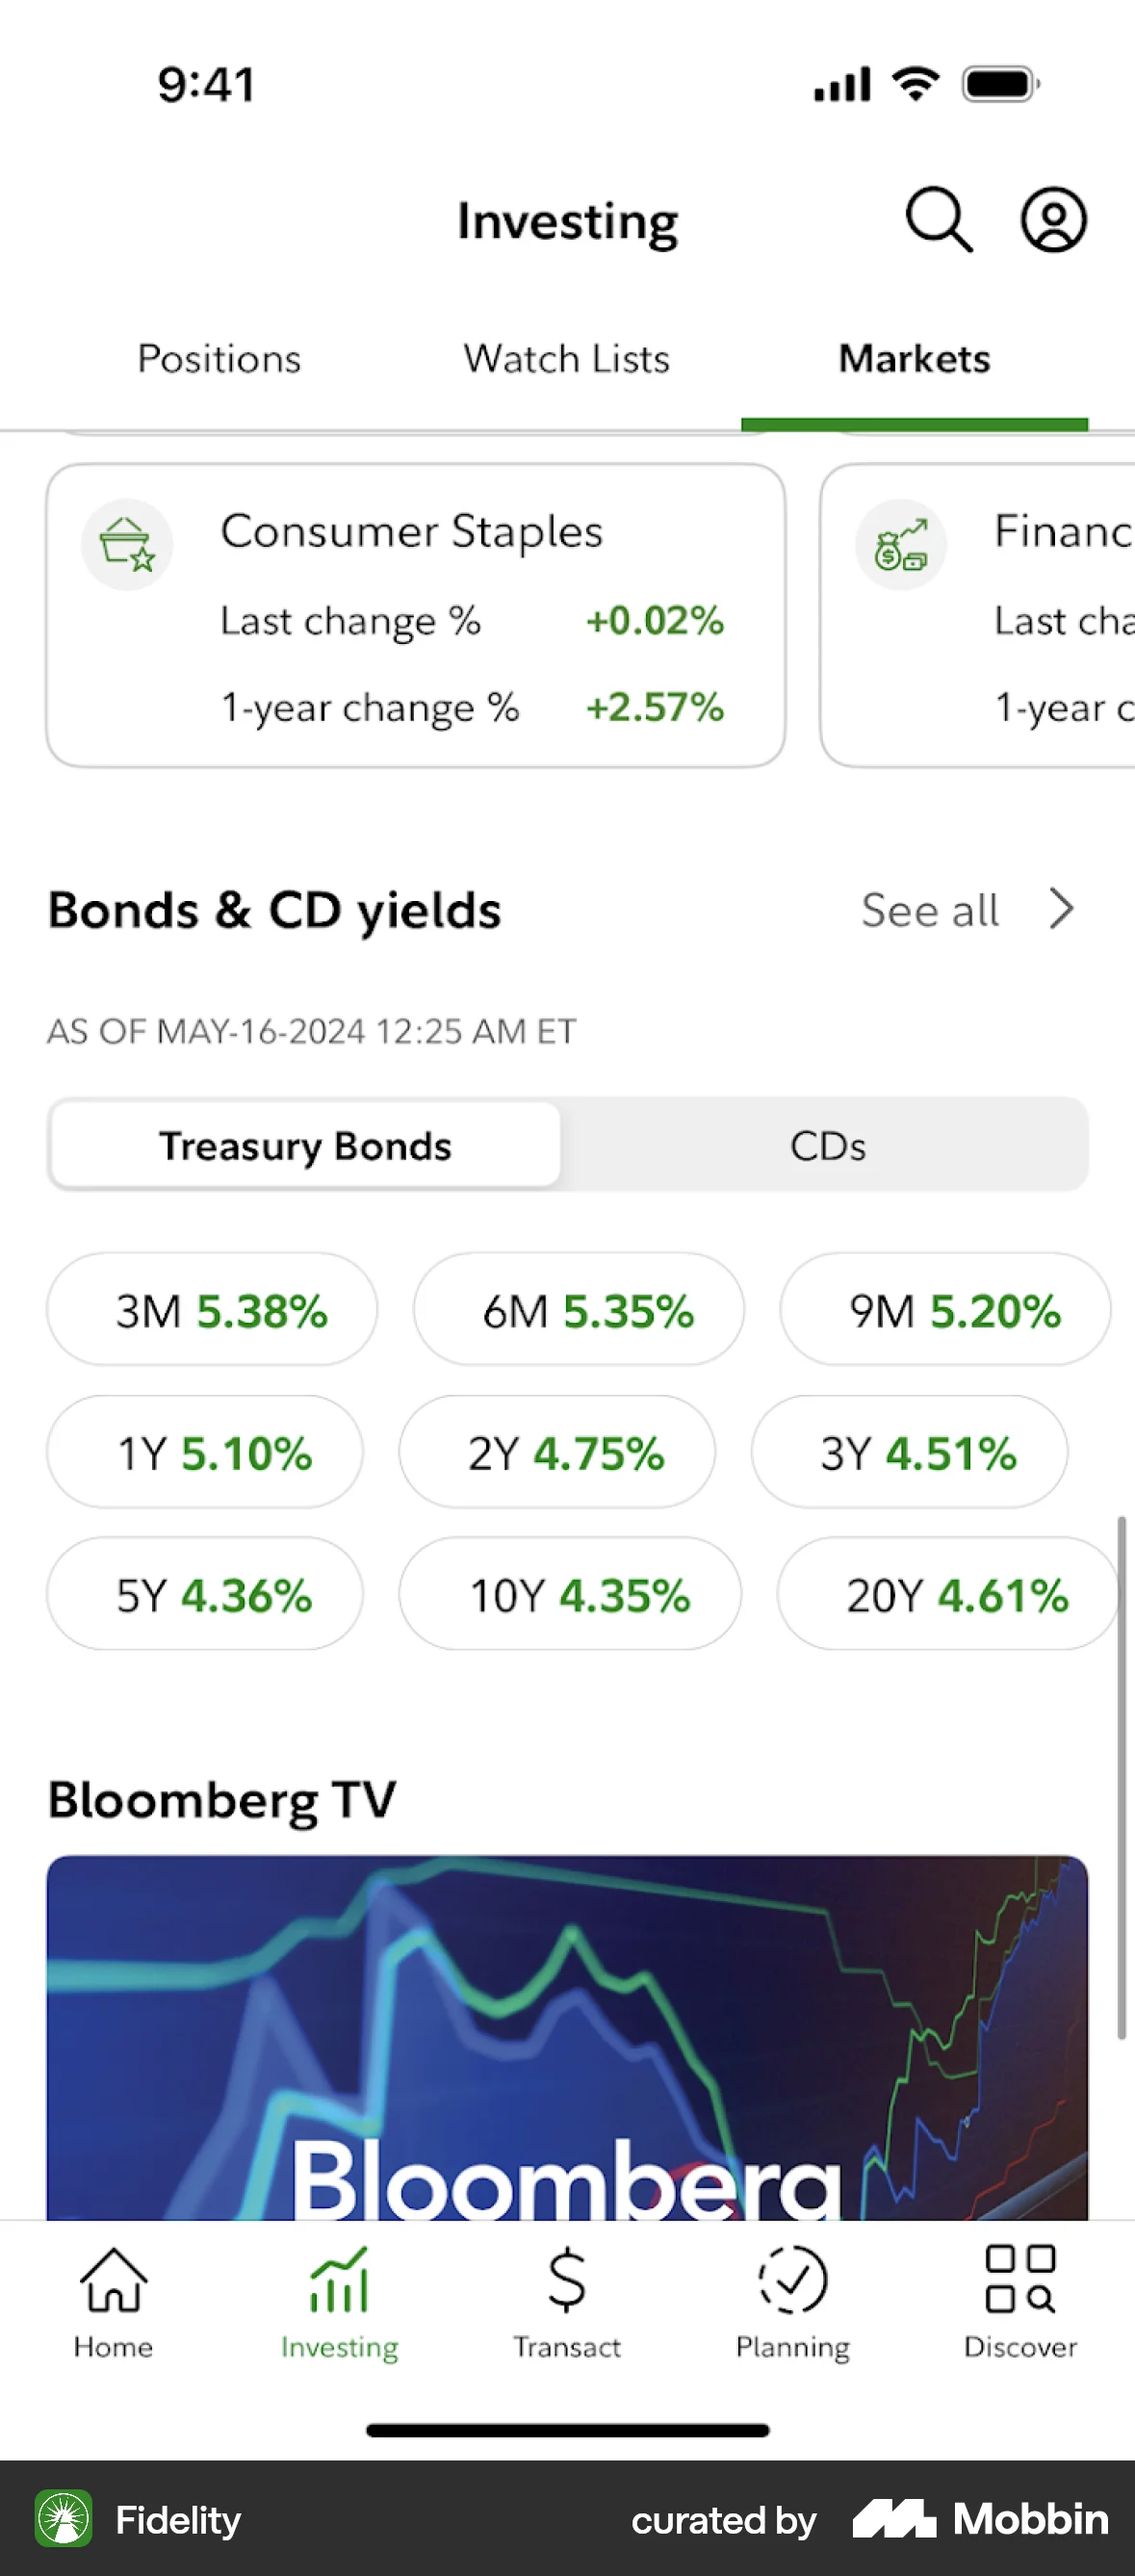Open the 3M 5.38% yield pill
The height and width of the screenshot is (2576, 1135).
pyautogui.click(x=212, y=1310)
